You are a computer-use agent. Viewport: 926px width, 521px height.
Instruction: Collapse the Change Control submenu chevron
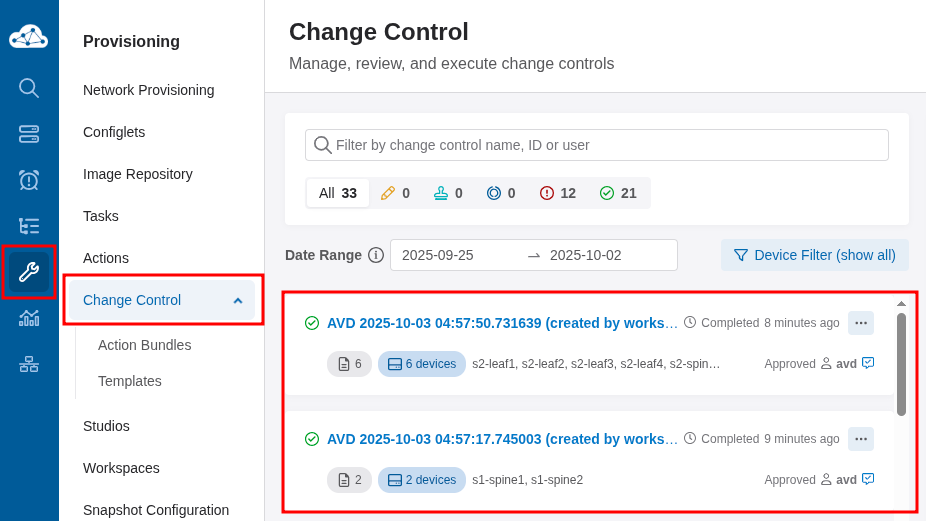(x=238, y=300)
